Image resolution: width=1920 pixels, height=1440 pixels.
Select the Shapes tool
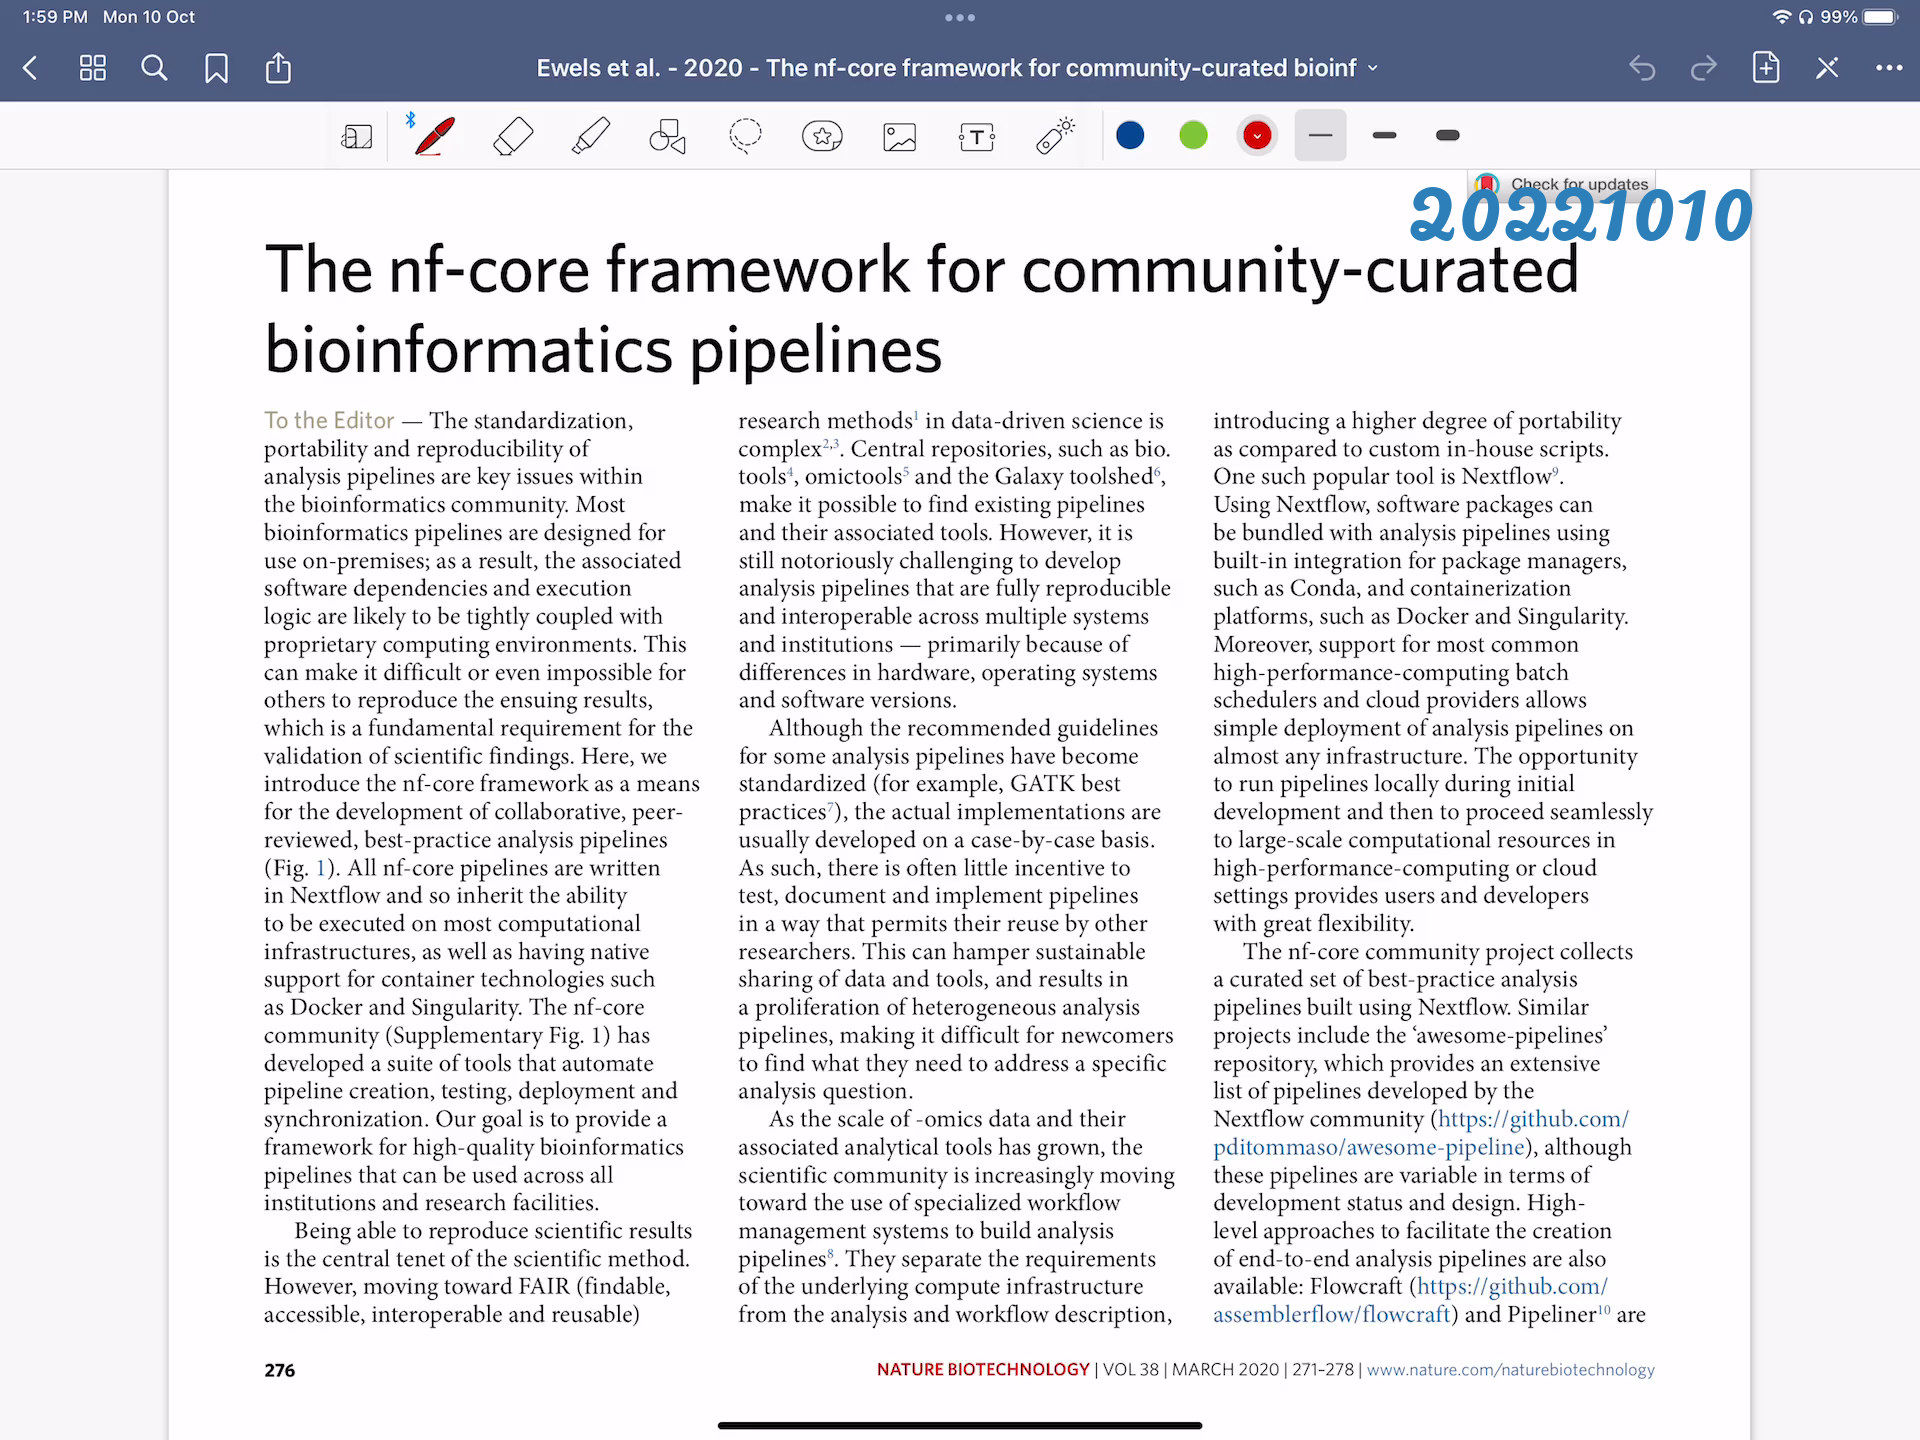pyautogui.click(x=667, y=136)
